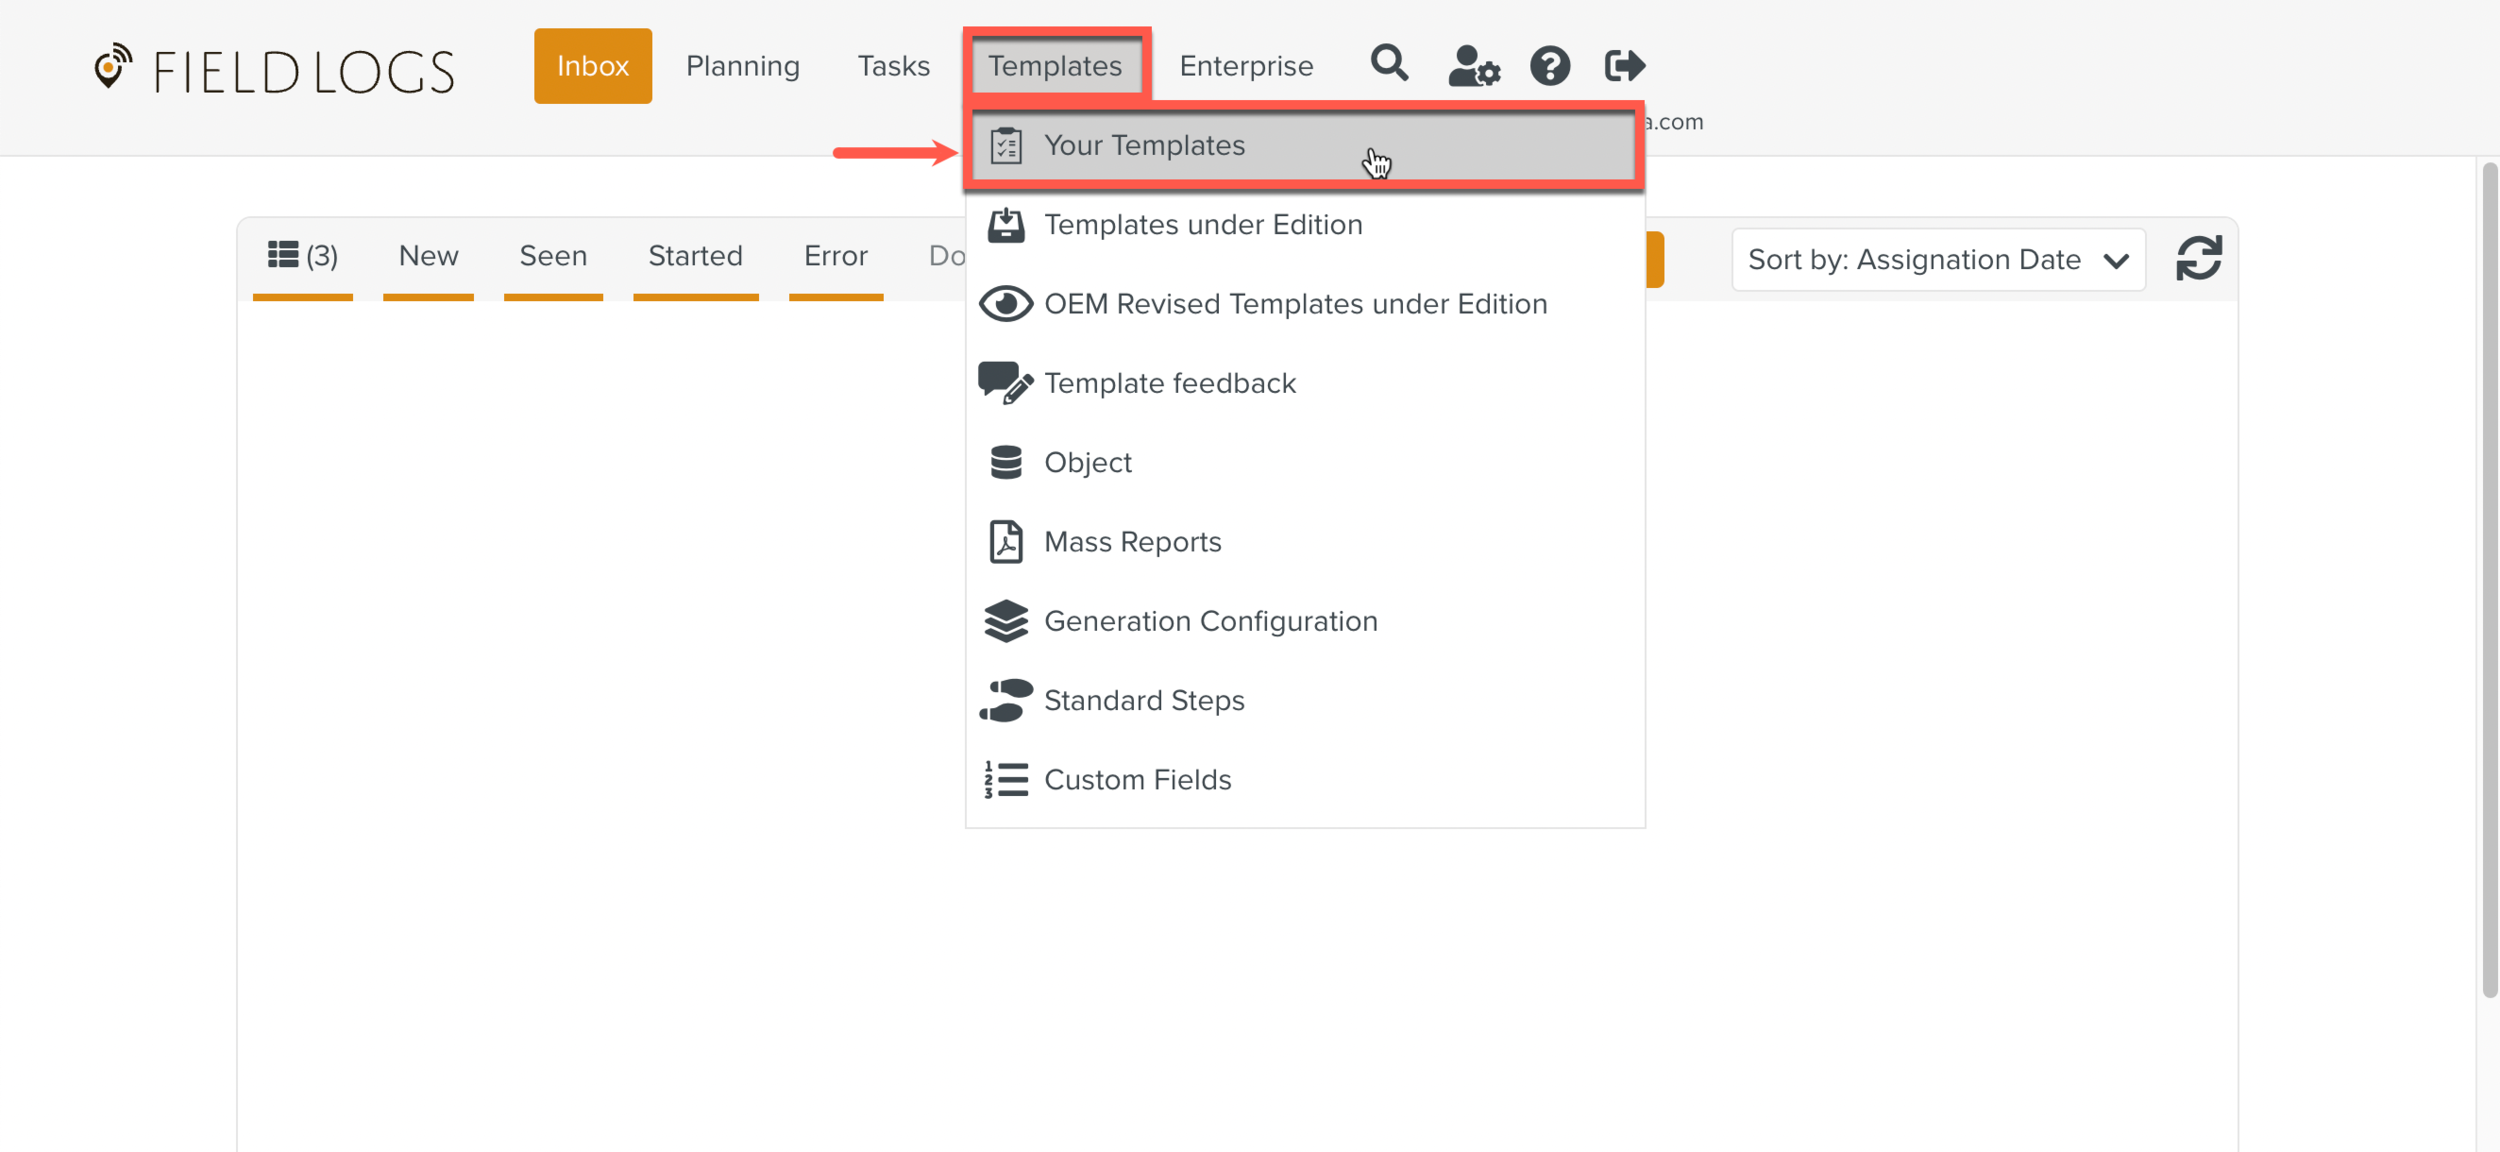
Task: Open OEM Revised Templates under Edition
Action: tap(1294, 304)
